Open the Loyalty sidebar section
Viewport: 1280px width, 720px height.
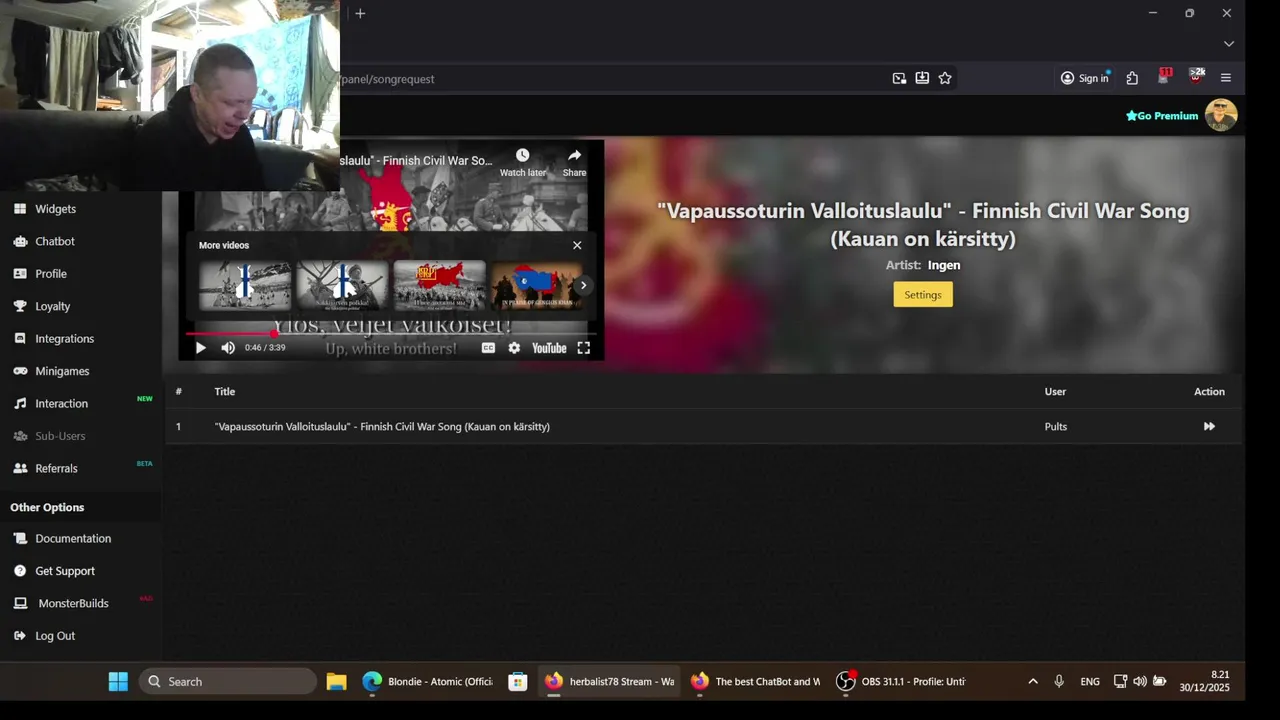coord(52,306)
